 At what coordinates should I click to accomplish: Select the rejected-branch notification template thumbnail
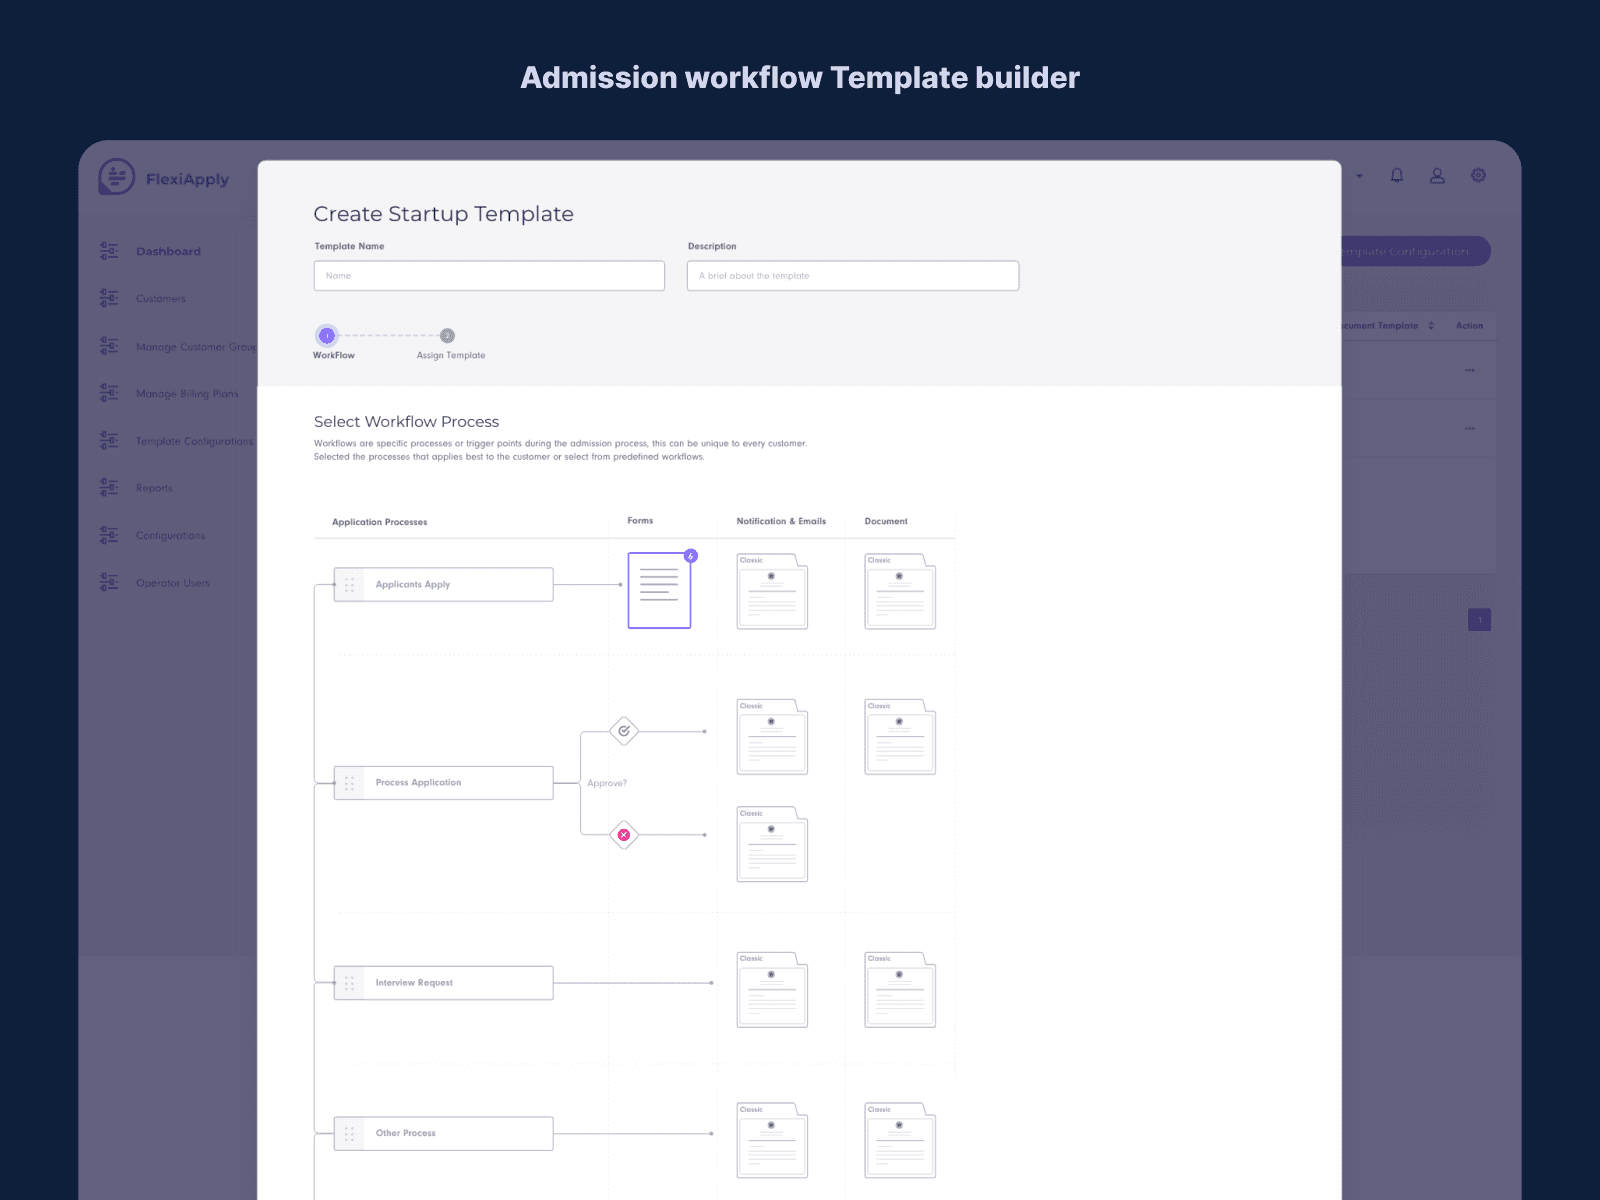772,844
